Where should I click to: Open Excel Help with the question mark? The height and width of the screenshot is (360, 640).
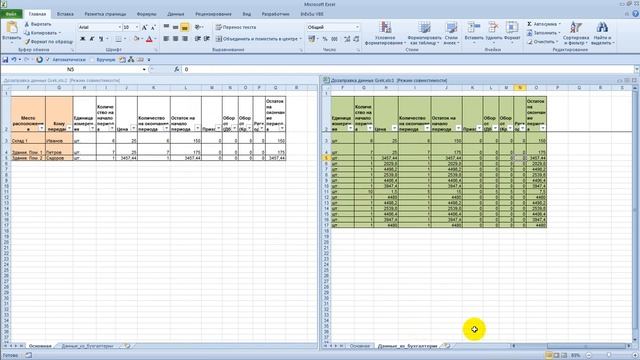click(x=636, y=14)
